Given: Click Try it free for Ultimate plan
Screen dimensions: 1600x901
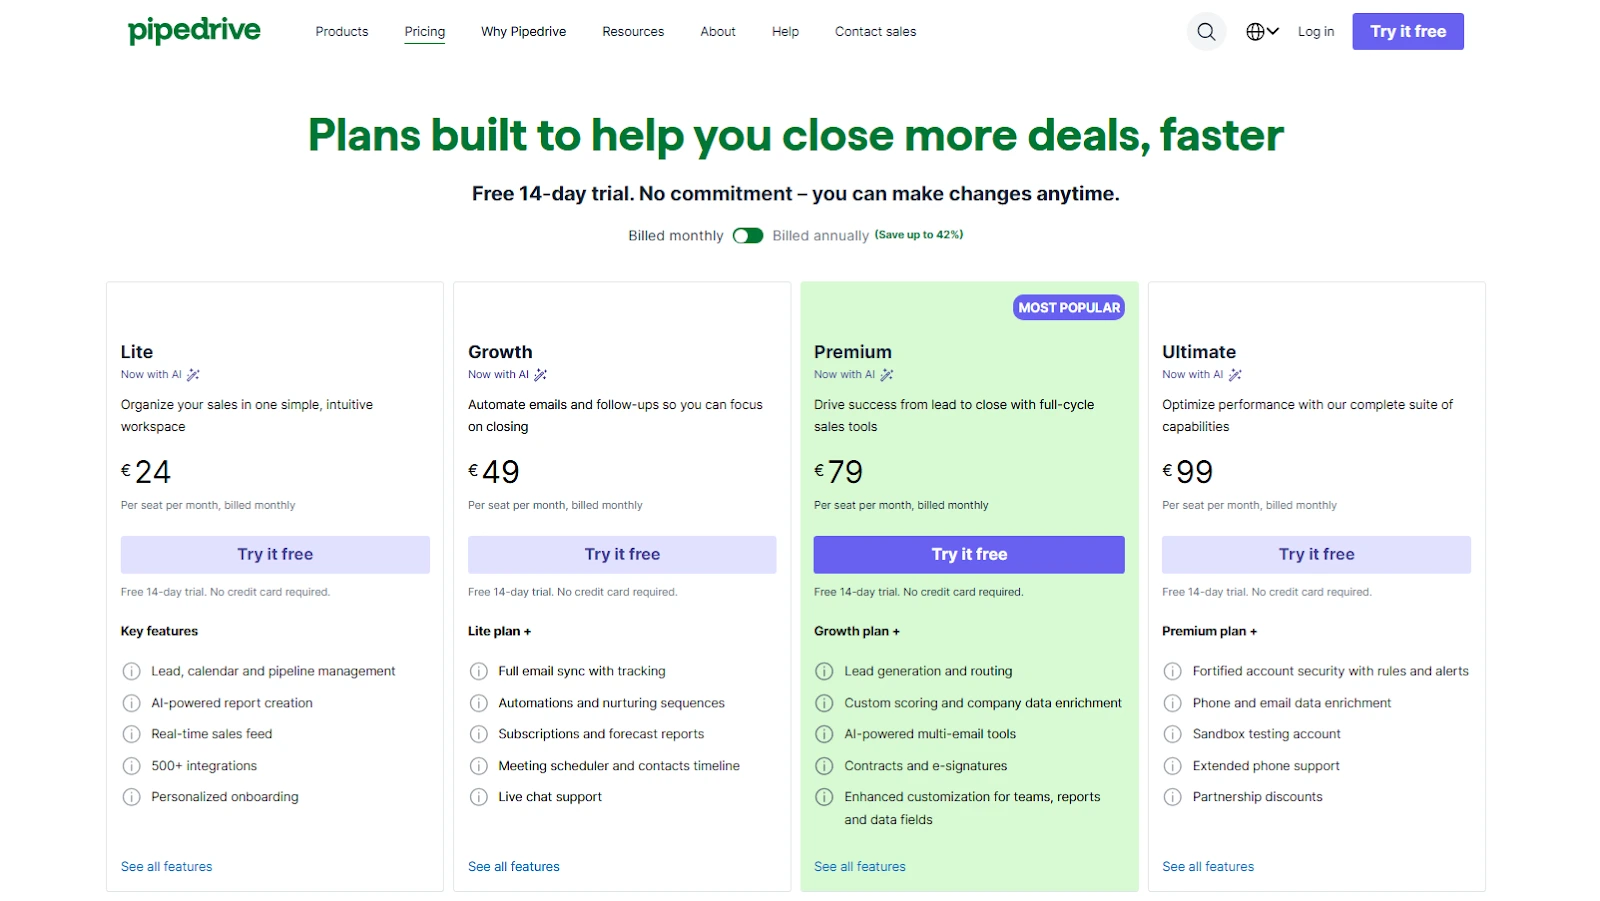Looking at the screenshot, I should [1316, 555].
